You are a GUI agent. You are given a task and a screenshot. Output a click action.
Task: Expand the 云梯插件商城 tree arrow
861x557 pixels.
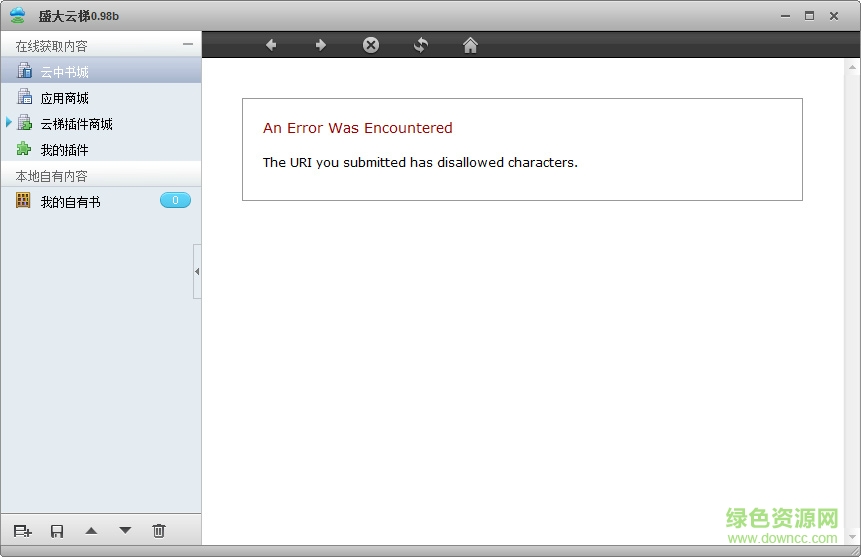click(x=9, y=123)
